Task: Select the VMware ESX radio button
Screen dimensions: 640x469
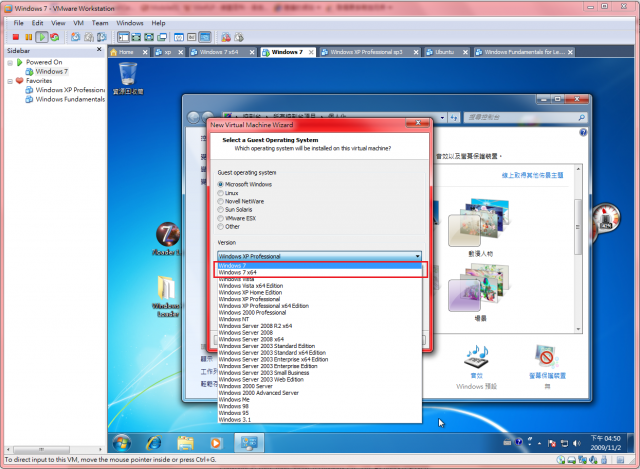Action: (220, 218)
